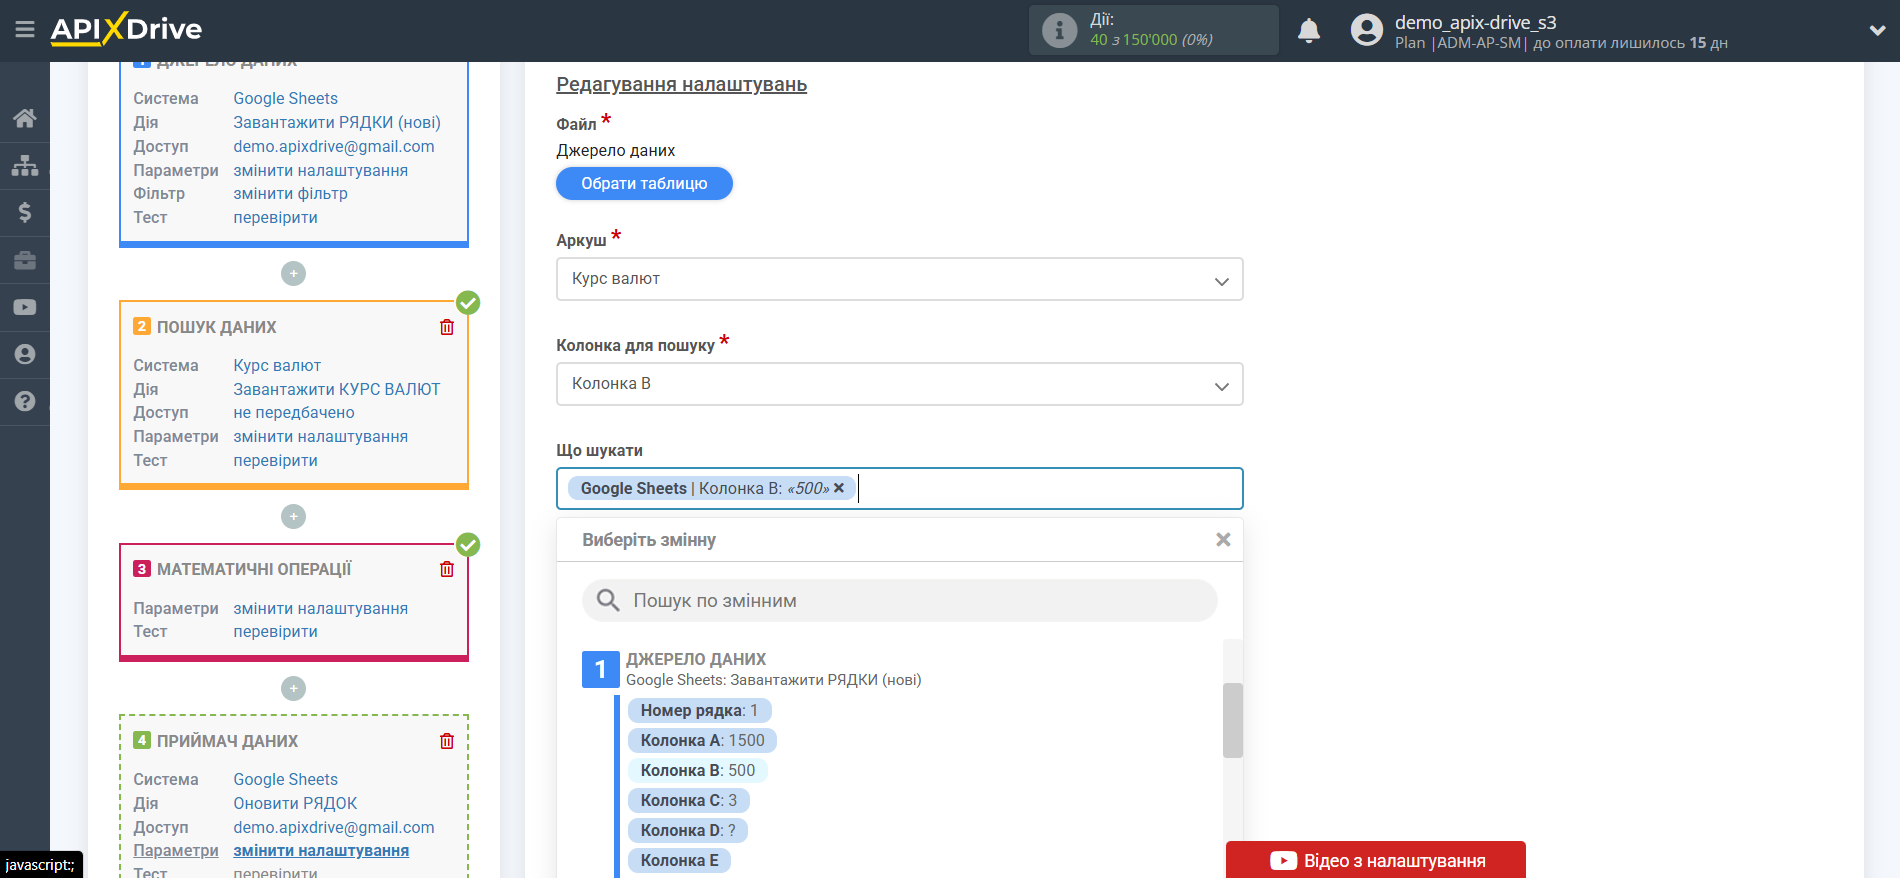Select variable Колонка A: 1500
1900x878 pixels.
click(702, 740)
